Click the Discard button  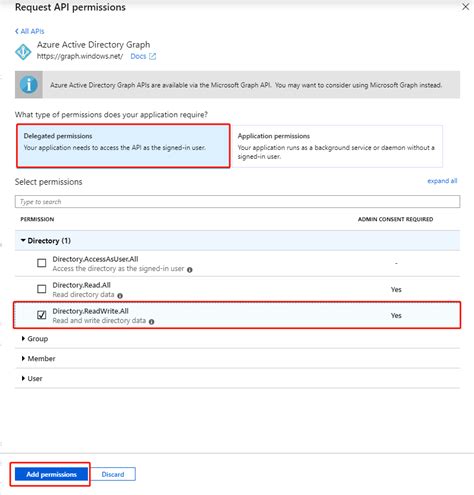point(113,474)
